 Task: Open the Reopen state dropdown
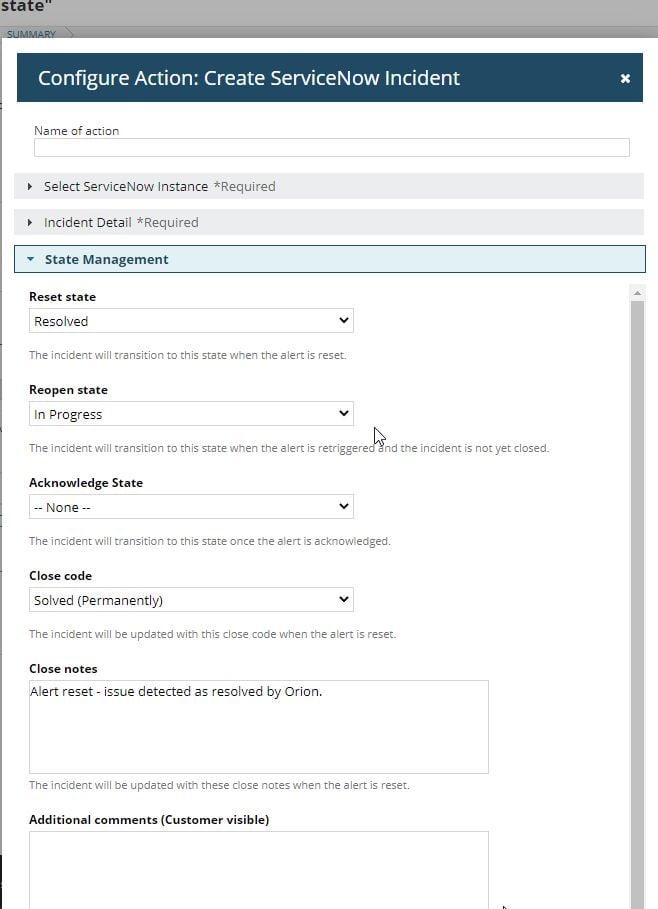point(191,414)
